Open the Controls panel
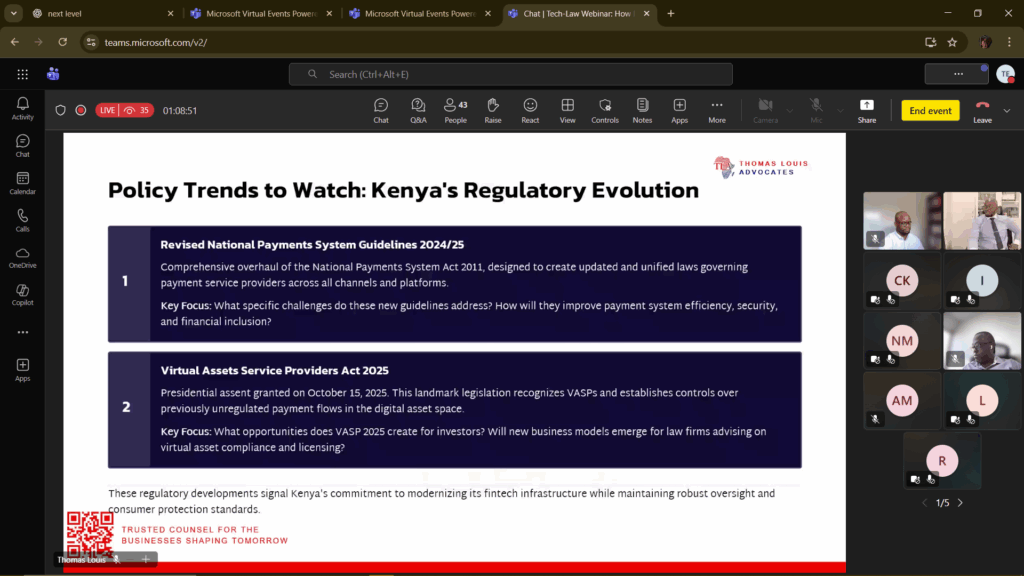Screen dimensions: 1024x576 pos(604,110)
